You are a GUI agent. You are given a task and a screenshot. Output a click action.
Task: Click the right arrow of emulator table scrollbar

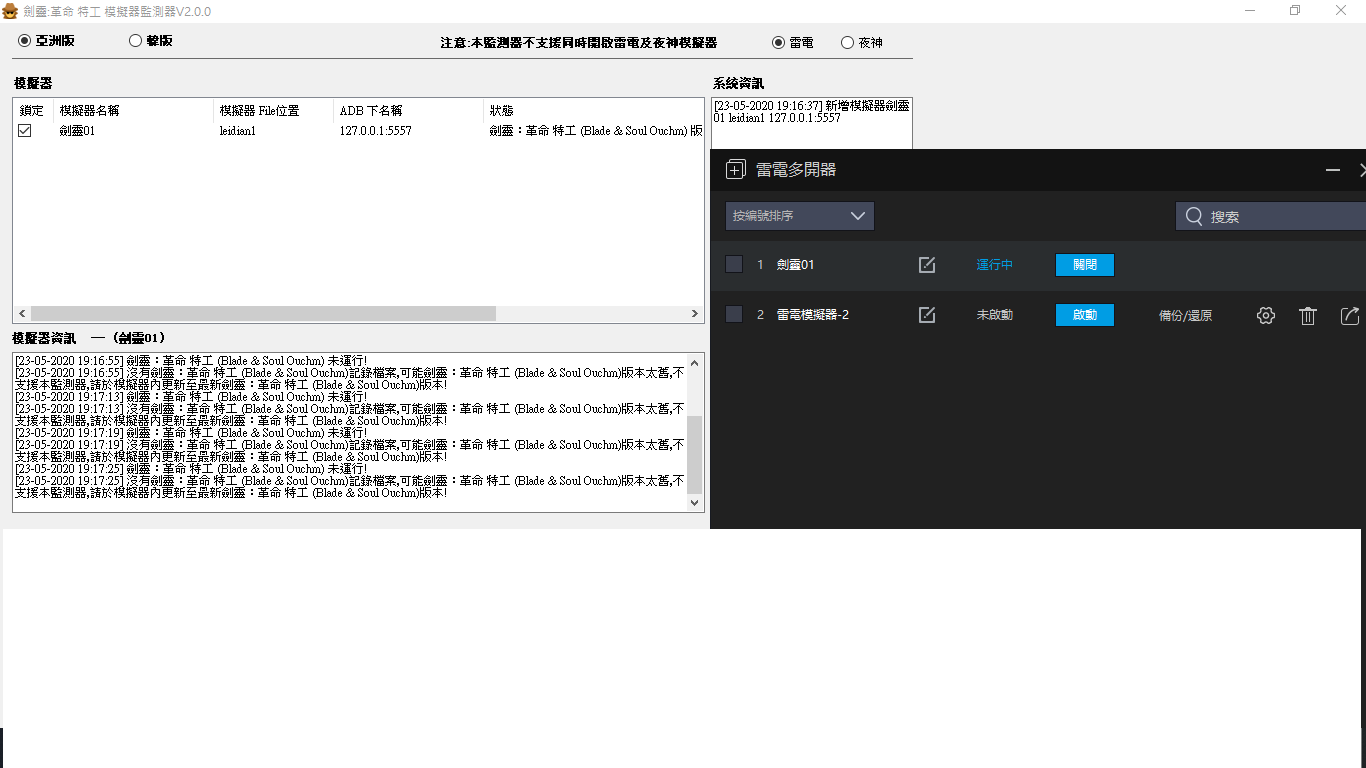point(695,314)
